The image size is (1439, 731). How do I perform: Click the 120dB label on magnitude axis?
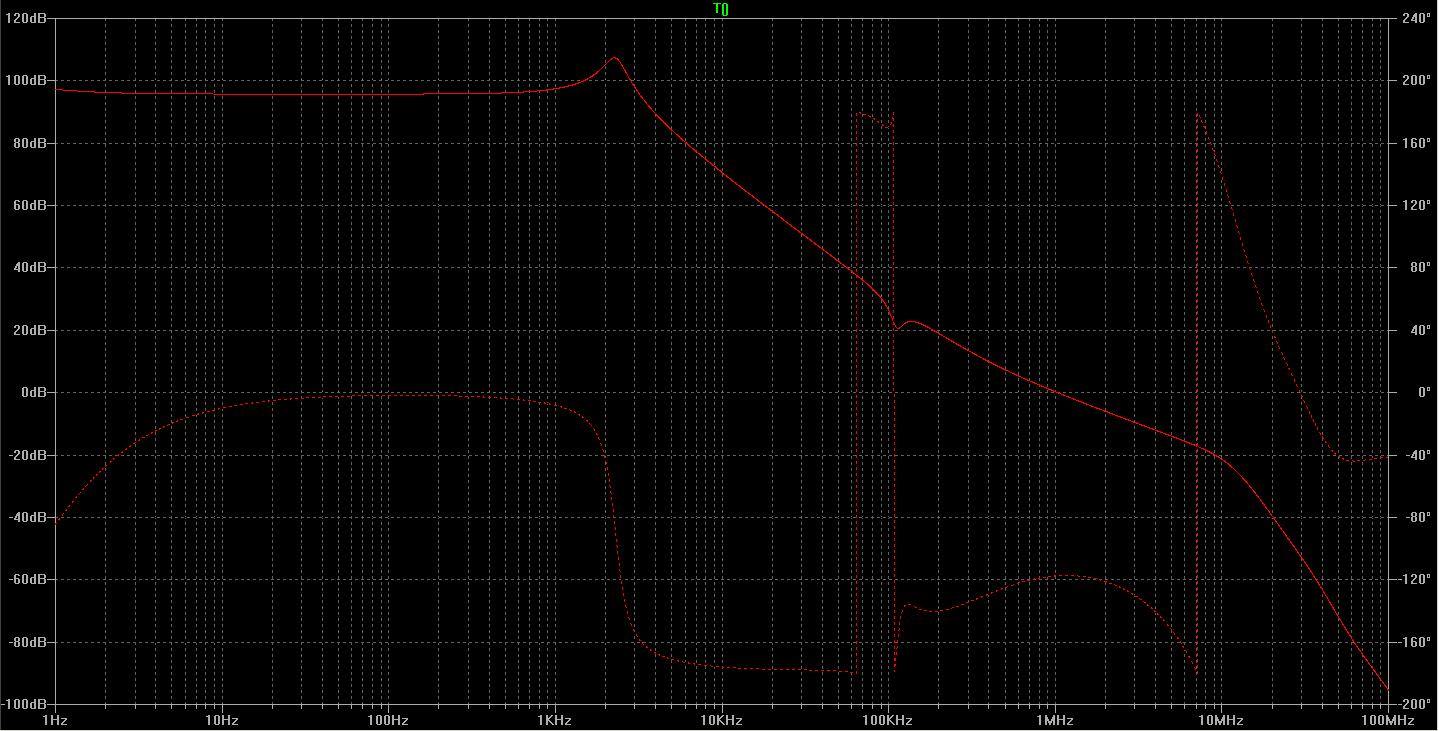27,18
